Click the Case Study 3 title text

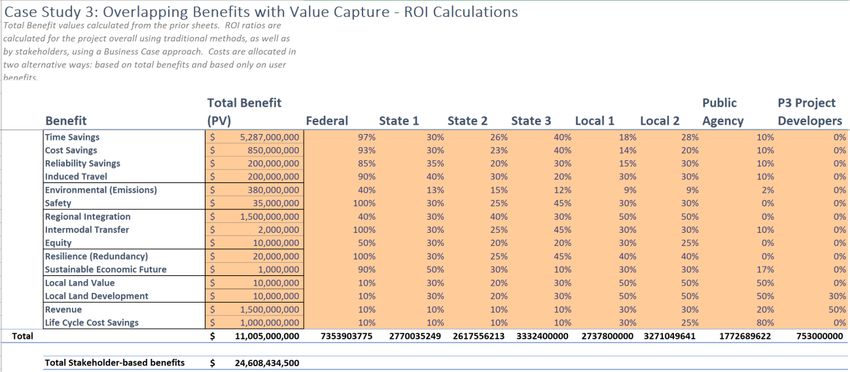pyautogui.click(x=261, y=11)
